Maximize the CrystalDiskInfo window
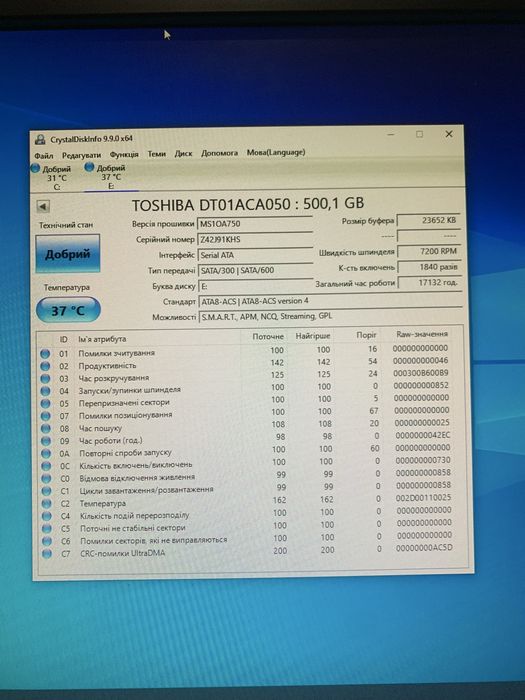The height and width of the screenshot is (700, 525). click(419, 134)
